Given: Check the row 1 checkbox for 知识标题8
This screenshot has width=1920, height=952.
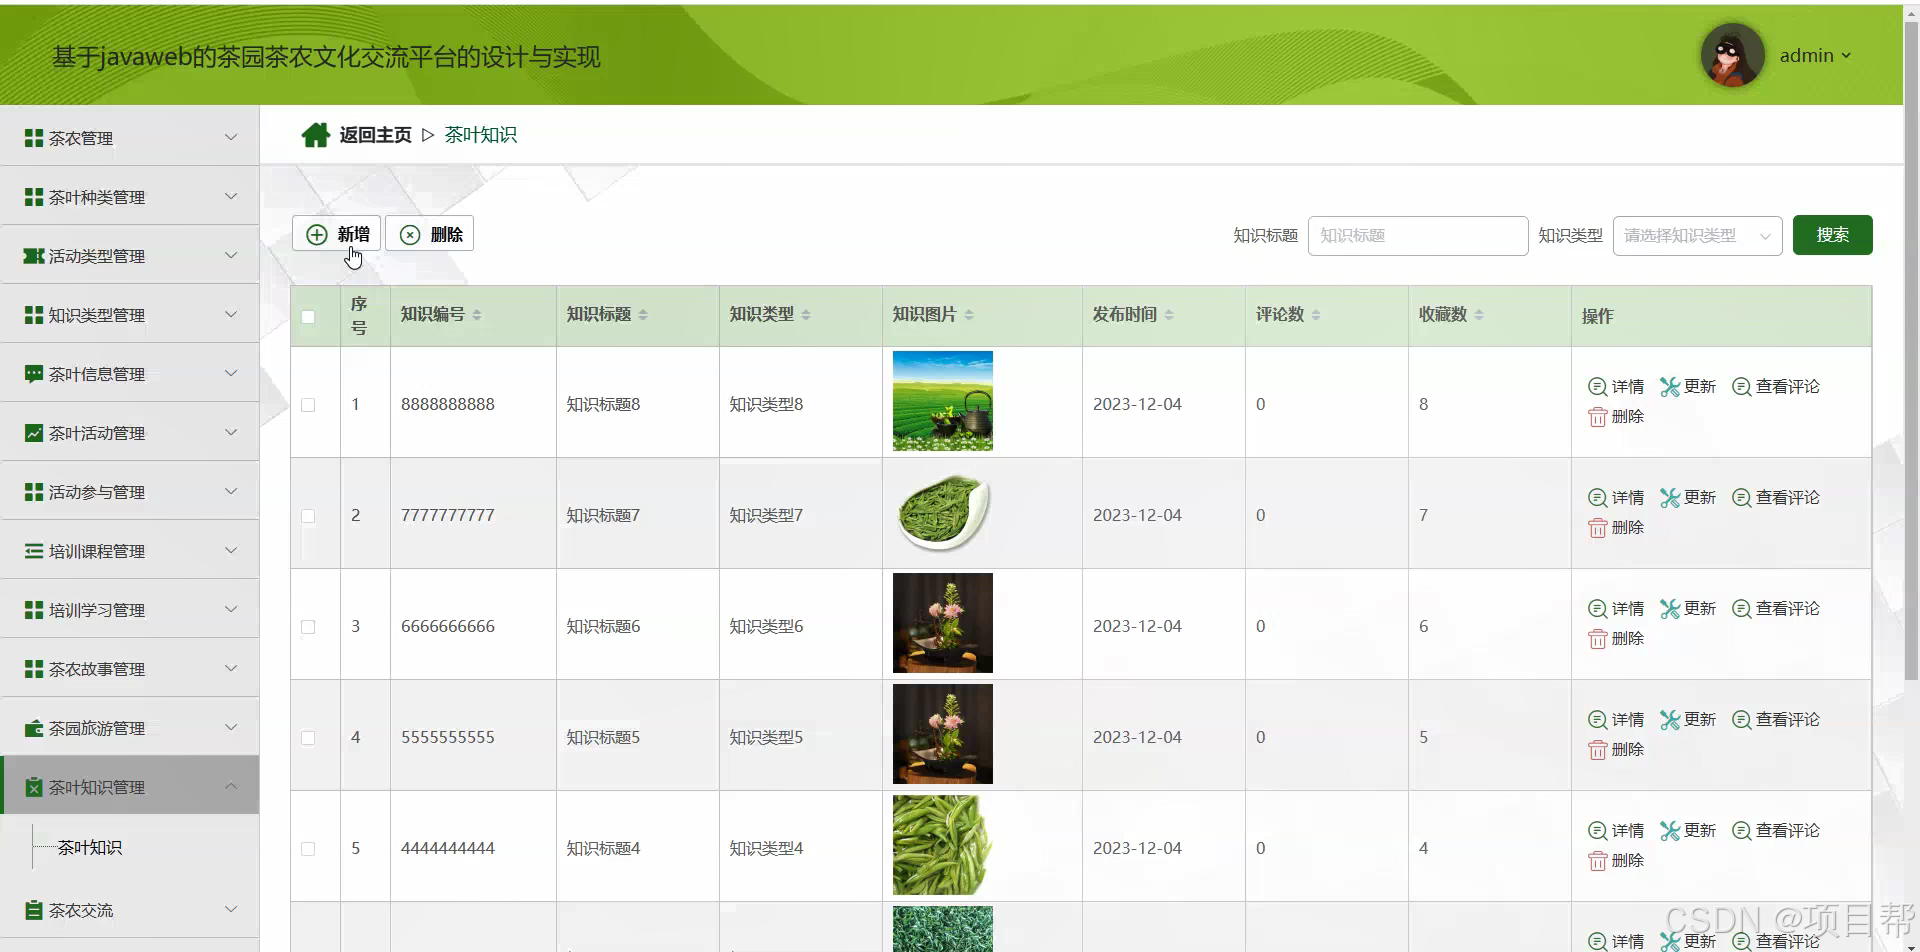Looking at the screenshot, I should (308, 405).
